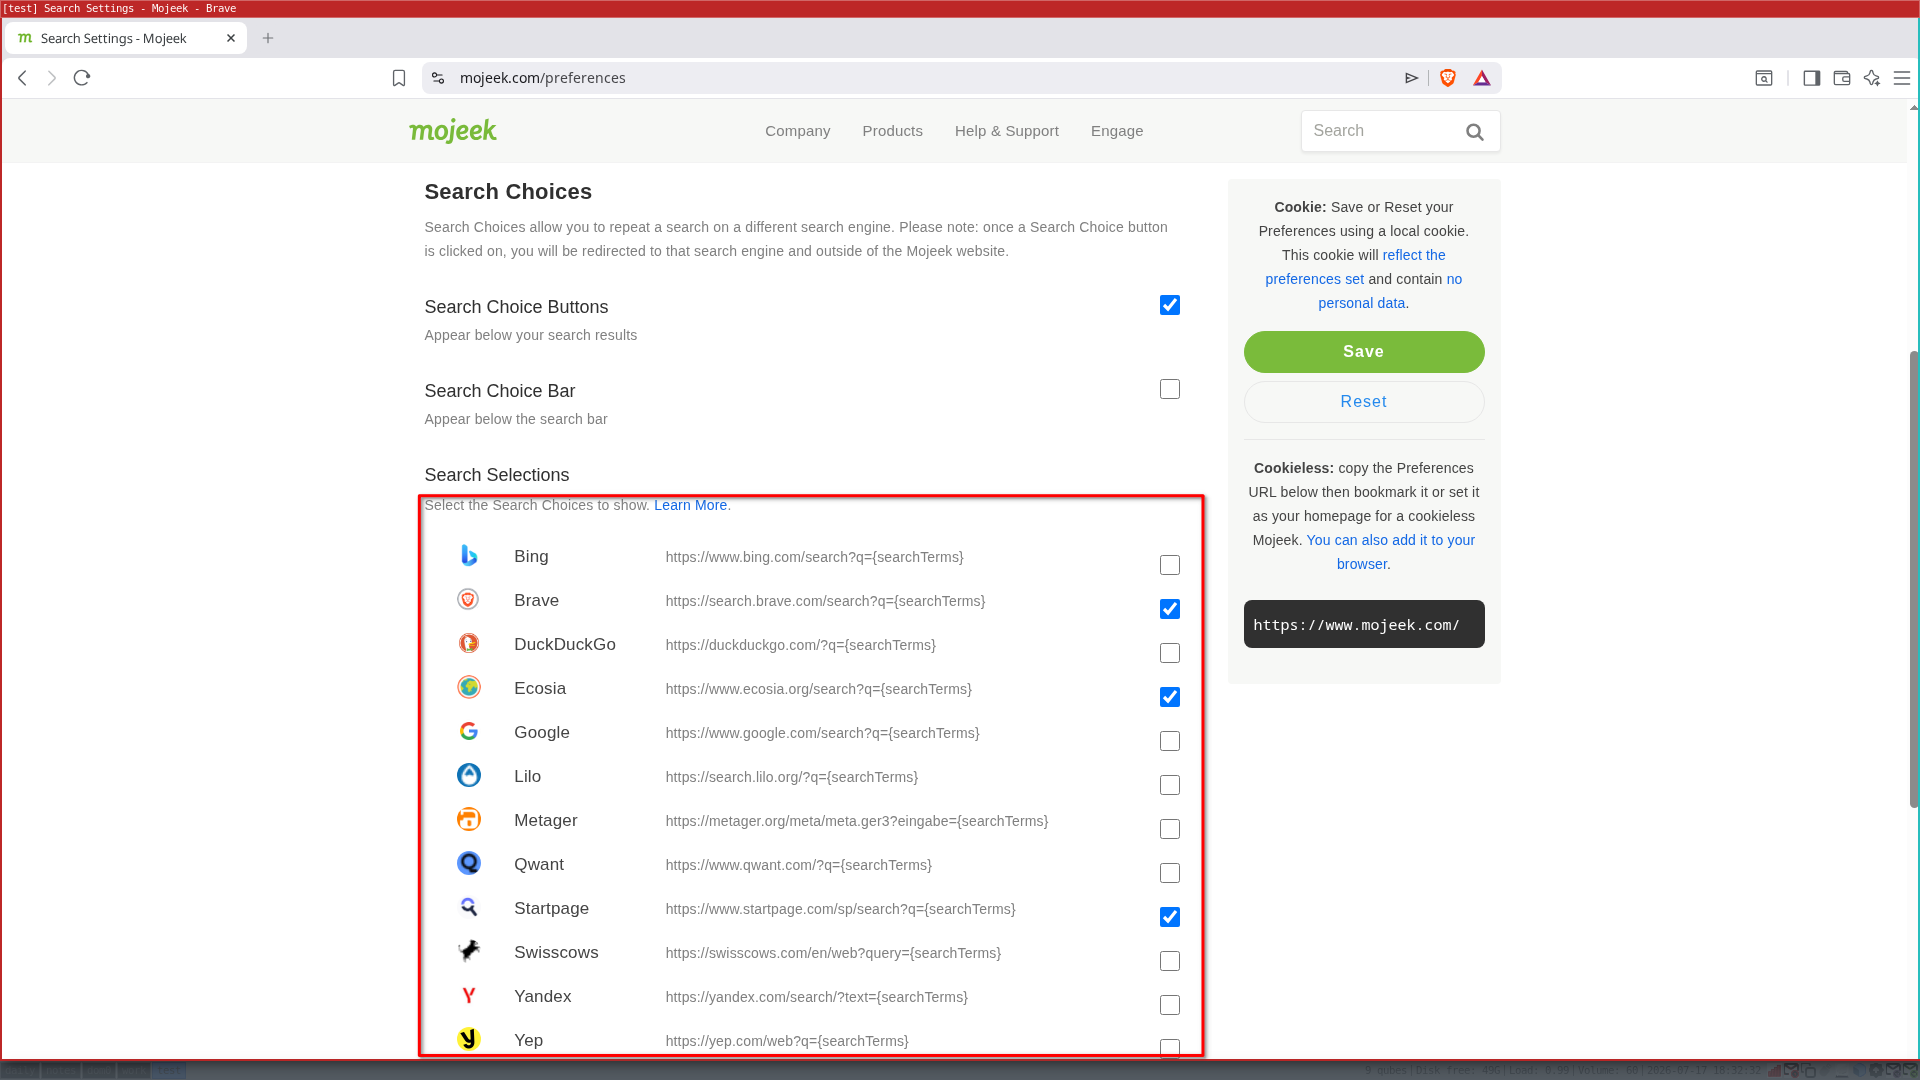Click the send/share arrow icon in address bar
The image size is (1920, 1080).
tap(1412, 78)
